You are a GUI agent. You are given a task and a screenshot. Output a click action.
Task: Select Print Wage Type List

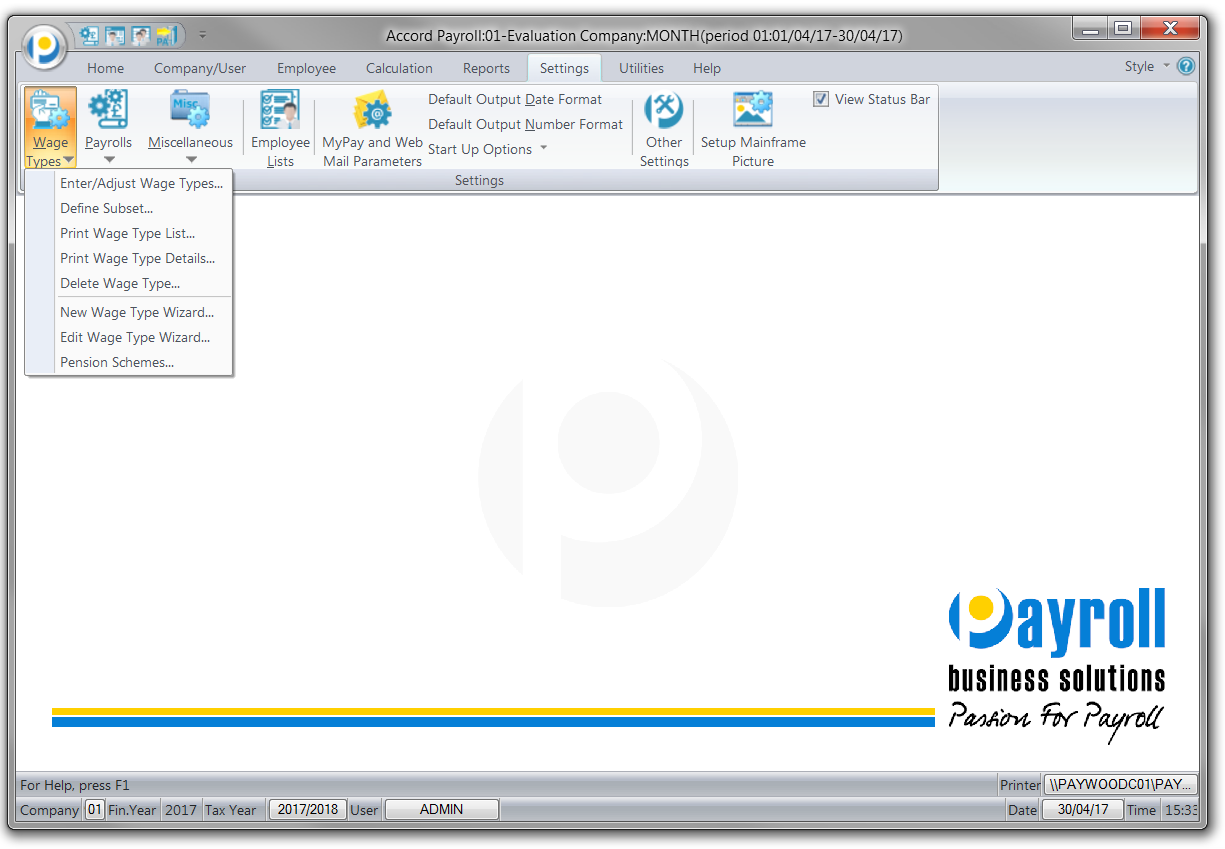pos(129,234)
